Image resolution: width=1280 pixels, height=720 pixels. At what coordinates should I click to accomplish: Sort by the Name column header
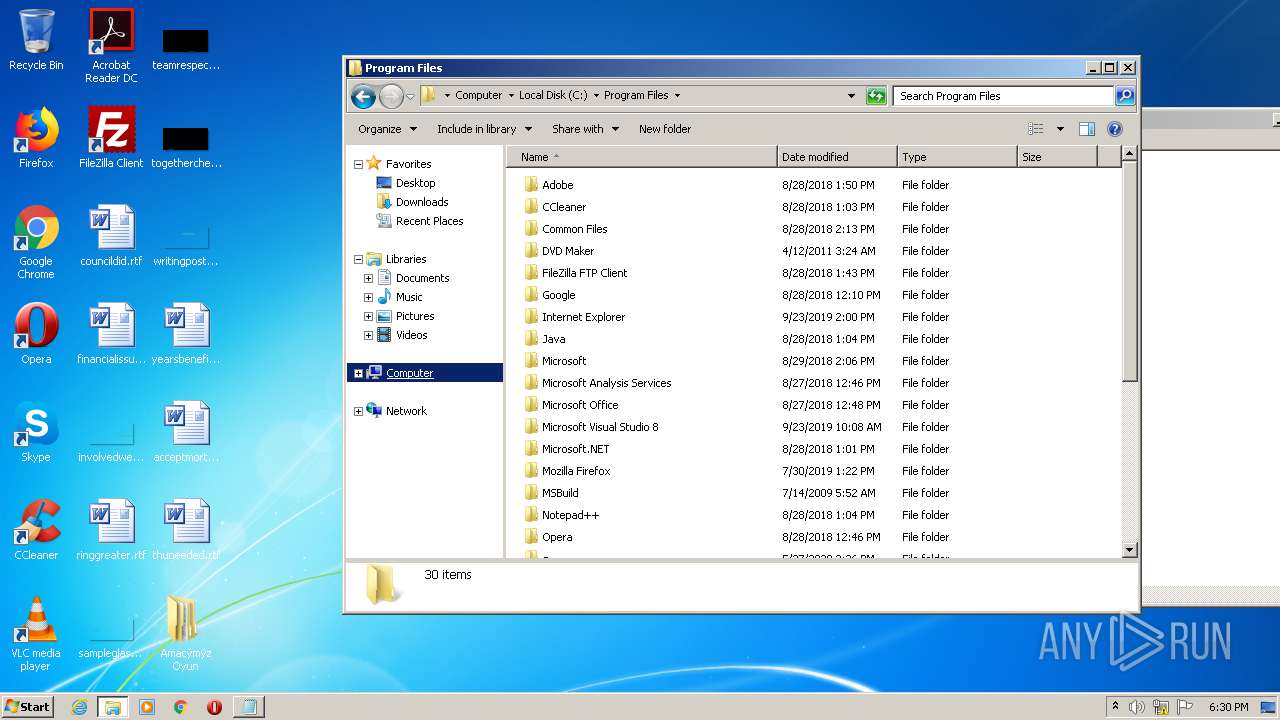(642, 157)
